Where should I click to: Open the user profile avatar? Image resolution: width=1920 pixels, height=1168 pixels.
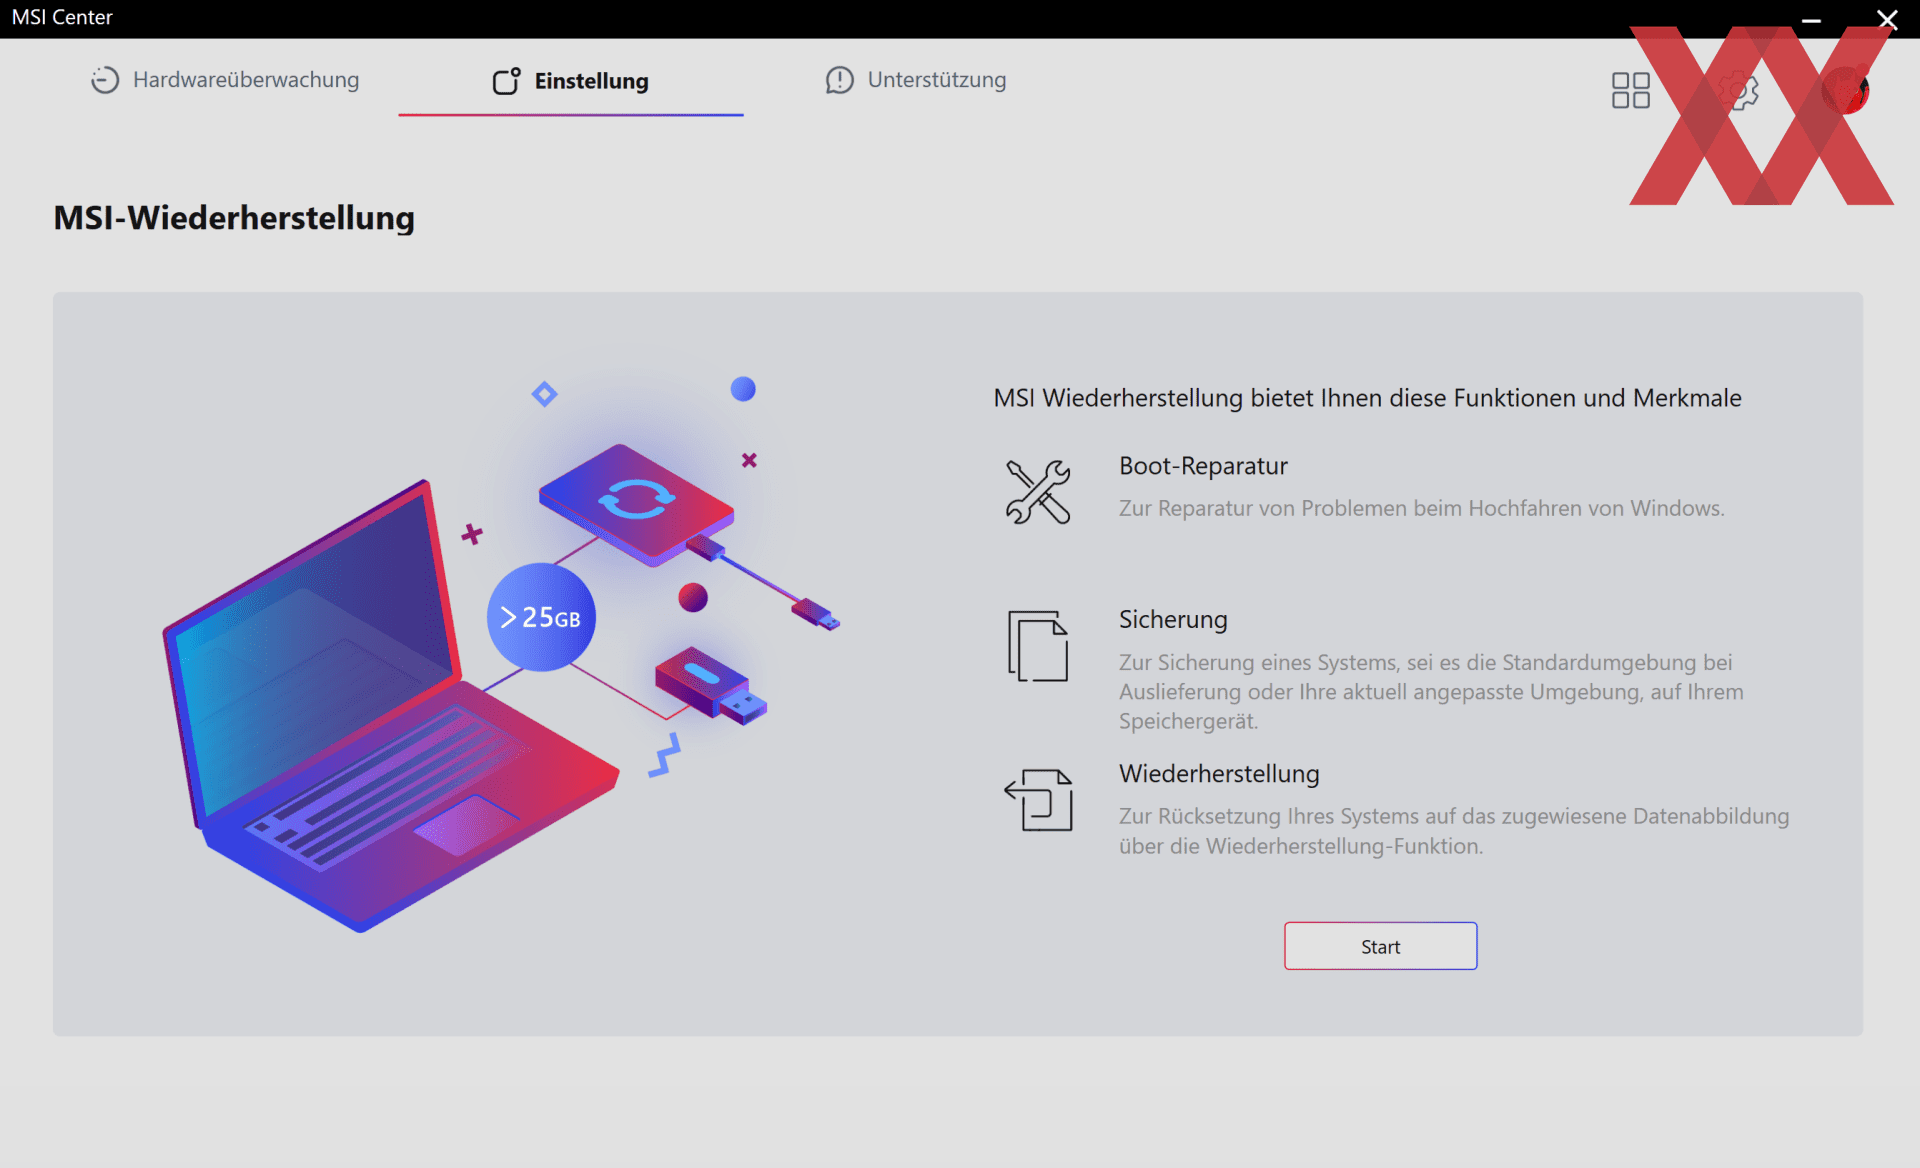pos(1844,91)
